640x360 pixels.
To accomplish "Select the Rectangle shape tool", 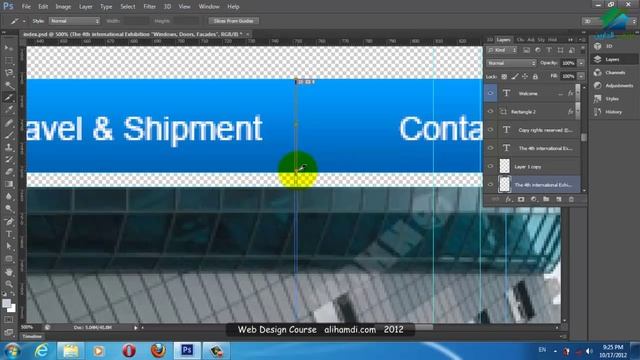I will (9, 259).
